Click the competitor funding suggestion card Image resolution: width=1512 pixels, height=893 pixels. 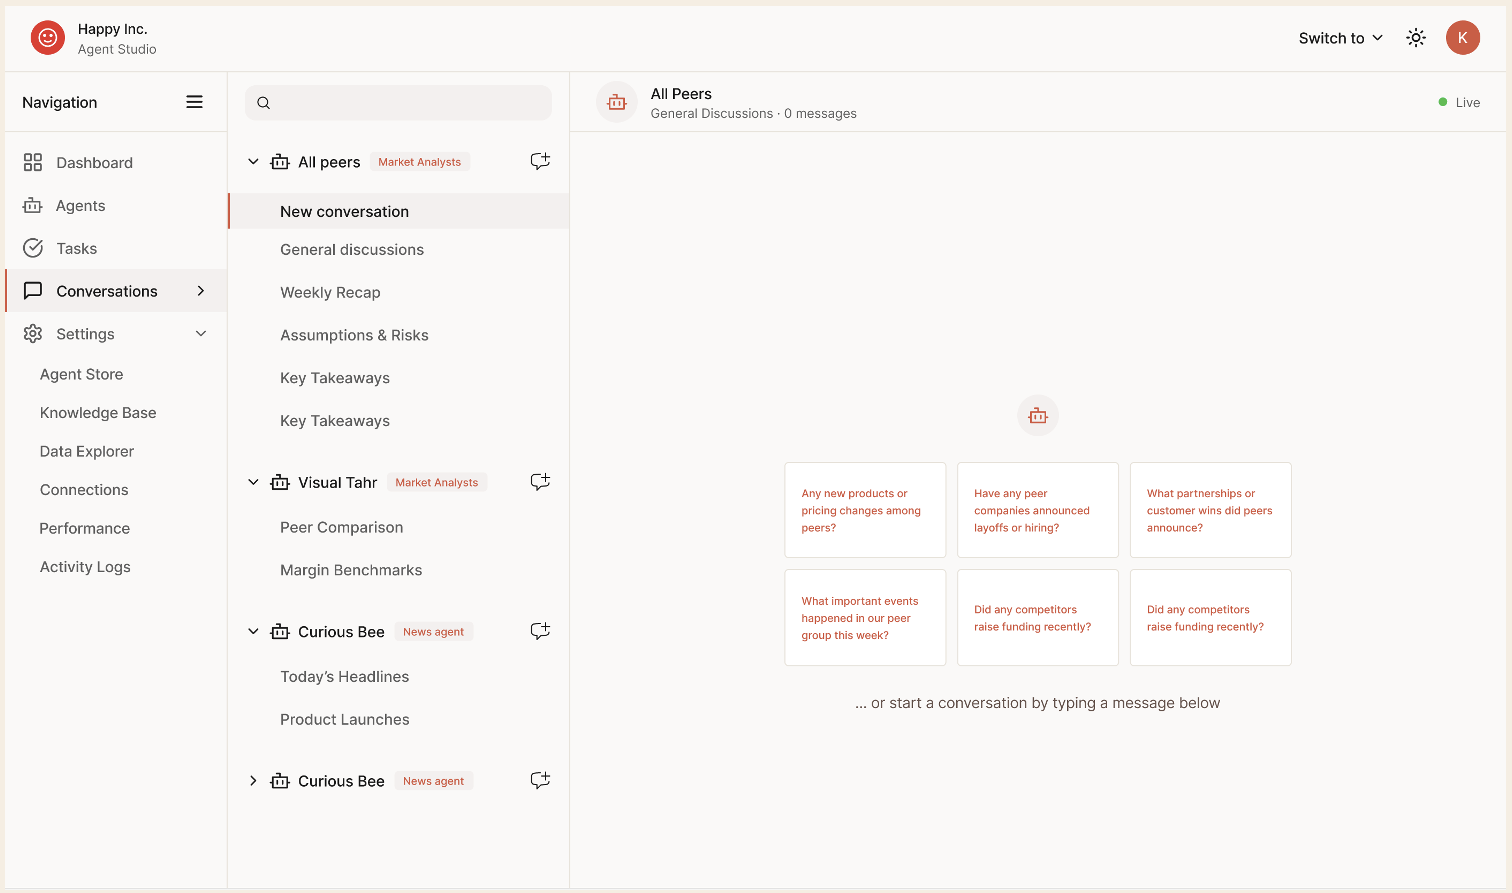click(x=1037, y=617)
